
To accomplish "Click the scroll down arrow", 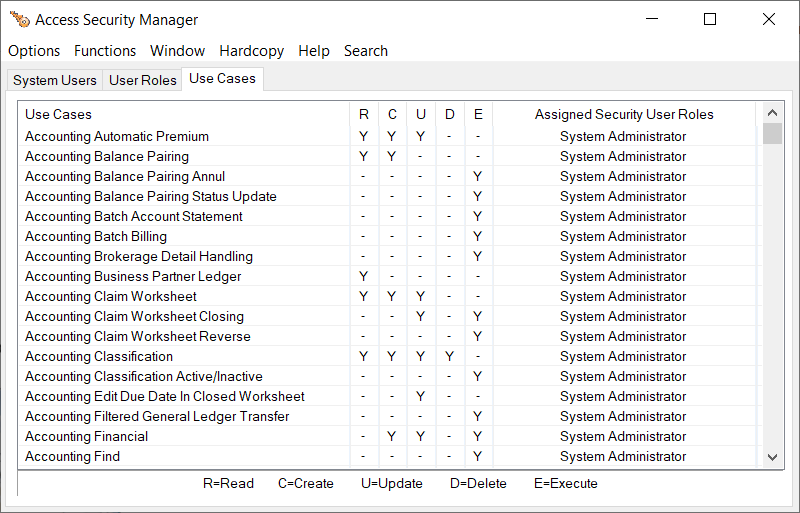I will coord(772,457).
